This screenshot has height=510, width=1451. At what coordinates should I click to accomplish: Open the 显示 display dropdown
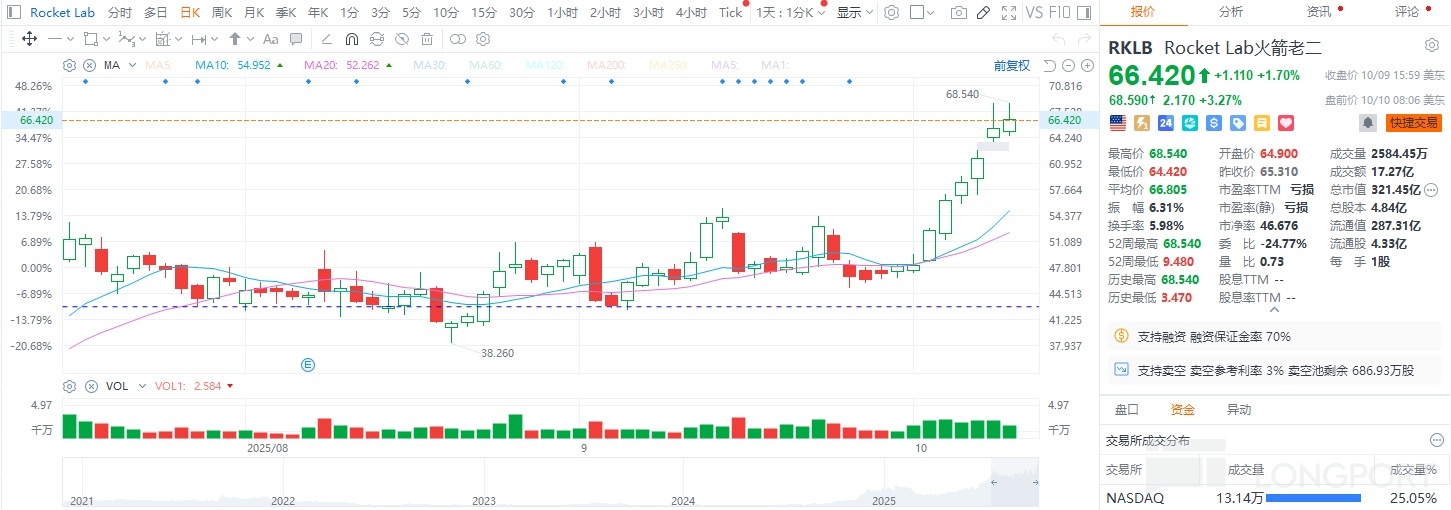(854, 13)
